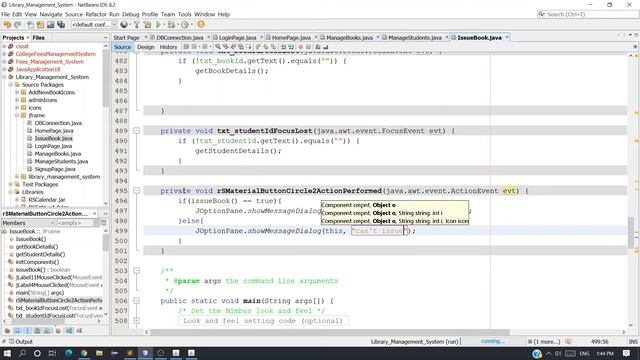
Task: Collapse the txt_studentIdFocusLost method fold
Action: click(136, 131)
